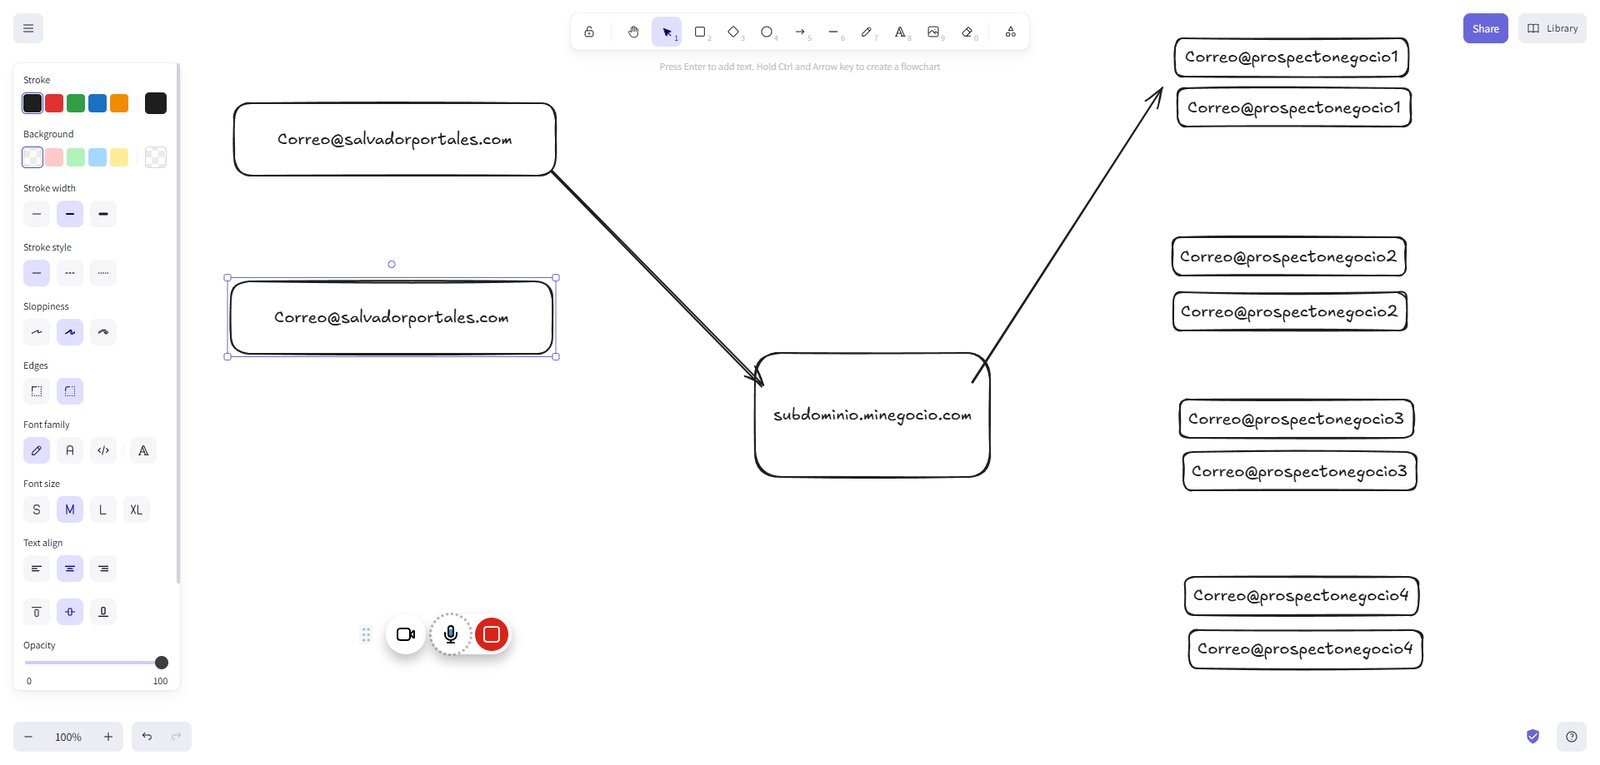The height and width of the screenshot is (765, 1600).
Task: Switch stroke style to dotted
Action: (x=103, y=273)
